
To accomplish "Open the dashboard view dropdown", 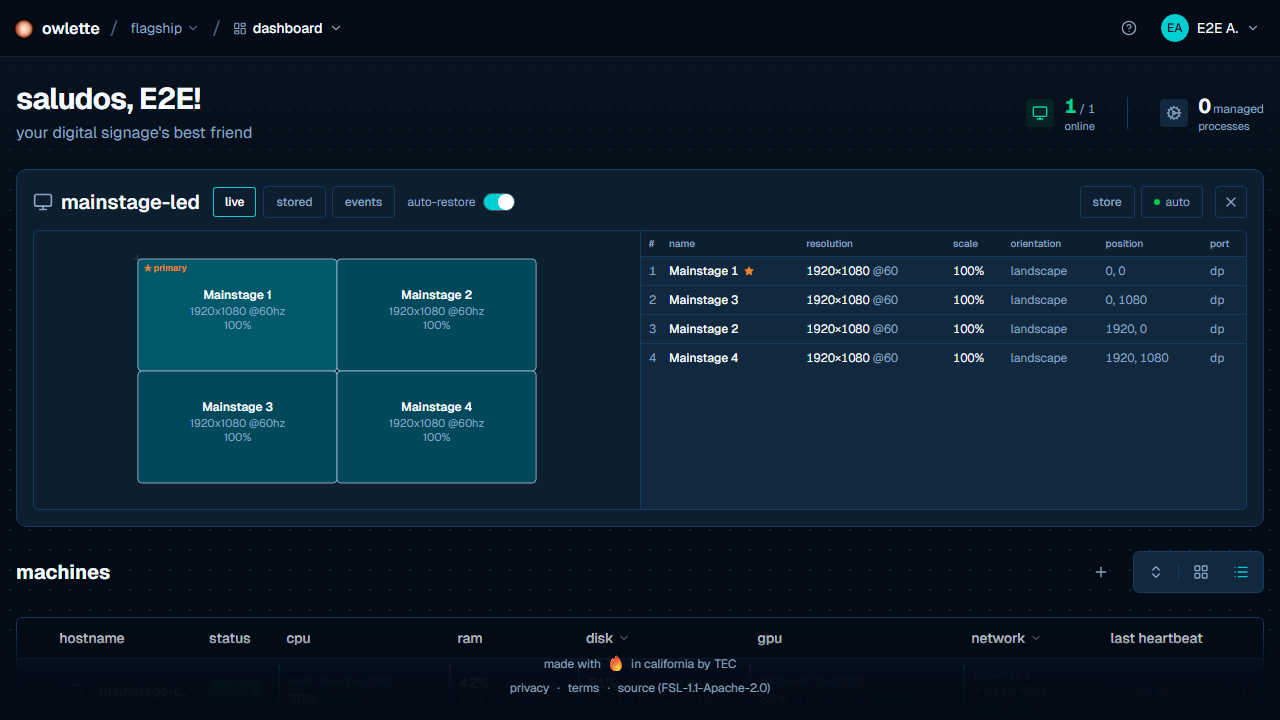I will click(x=287, y=28).
